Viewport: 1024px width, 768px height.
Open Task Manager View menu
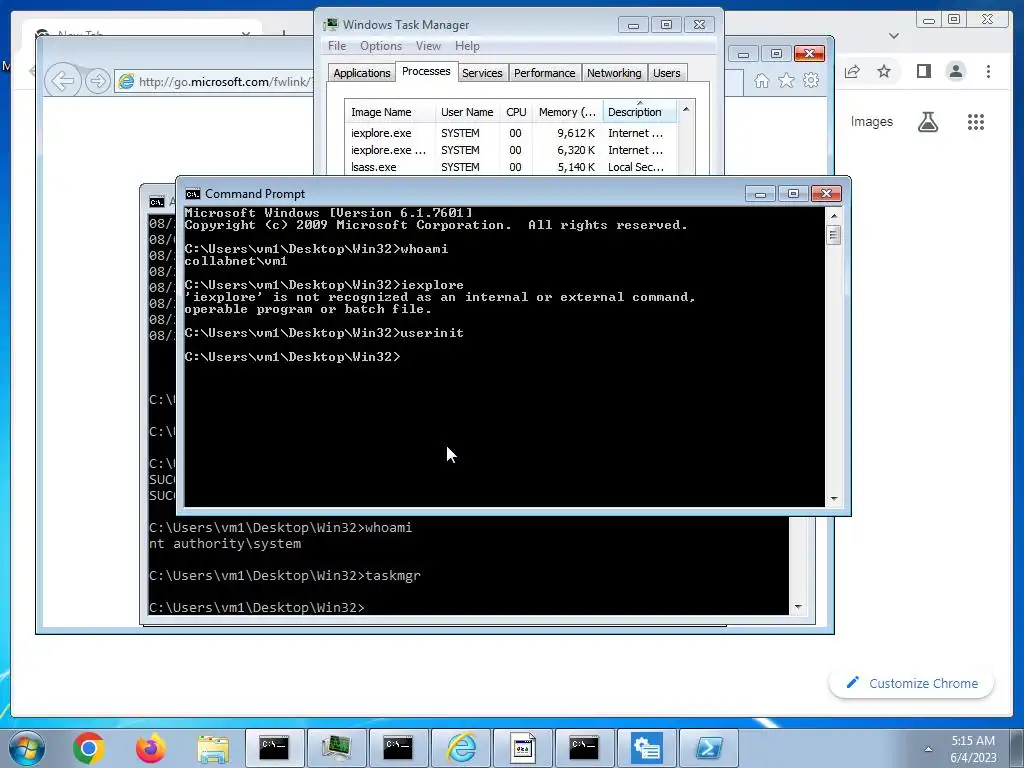point(428,46)
